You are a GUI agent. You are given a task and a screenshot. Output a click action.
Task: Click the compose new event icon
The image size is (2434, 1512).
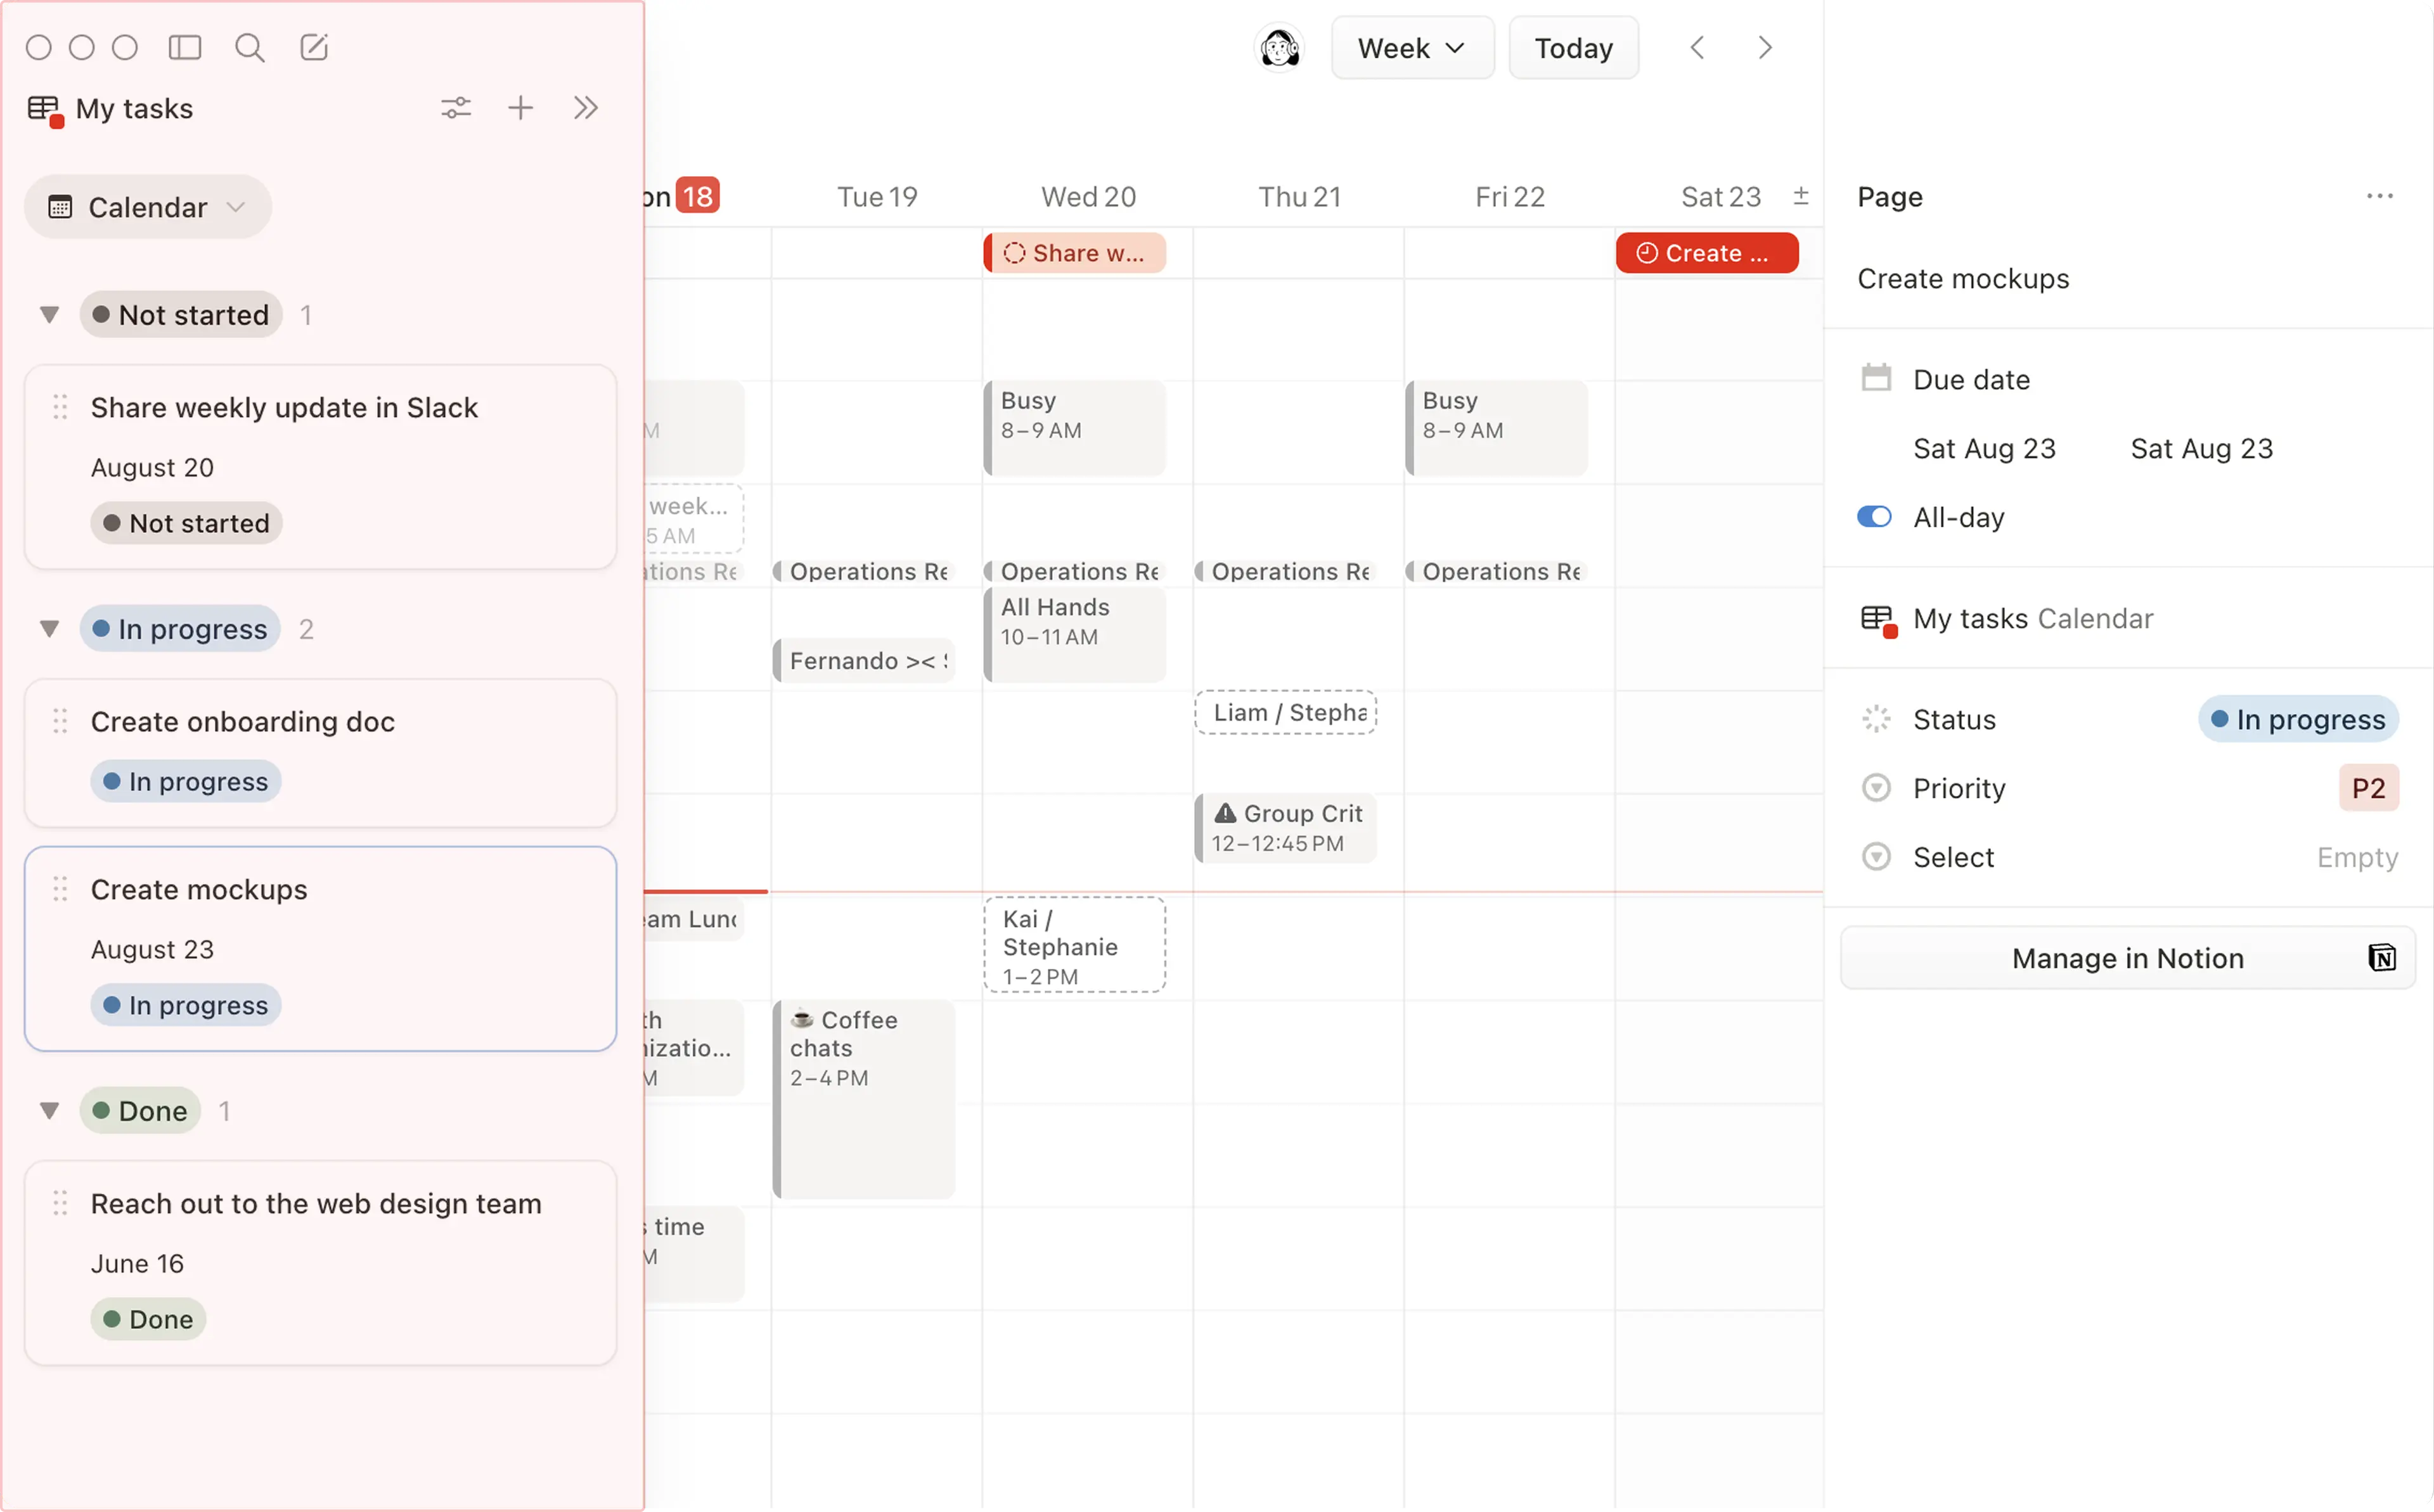[x=314, y=47]
